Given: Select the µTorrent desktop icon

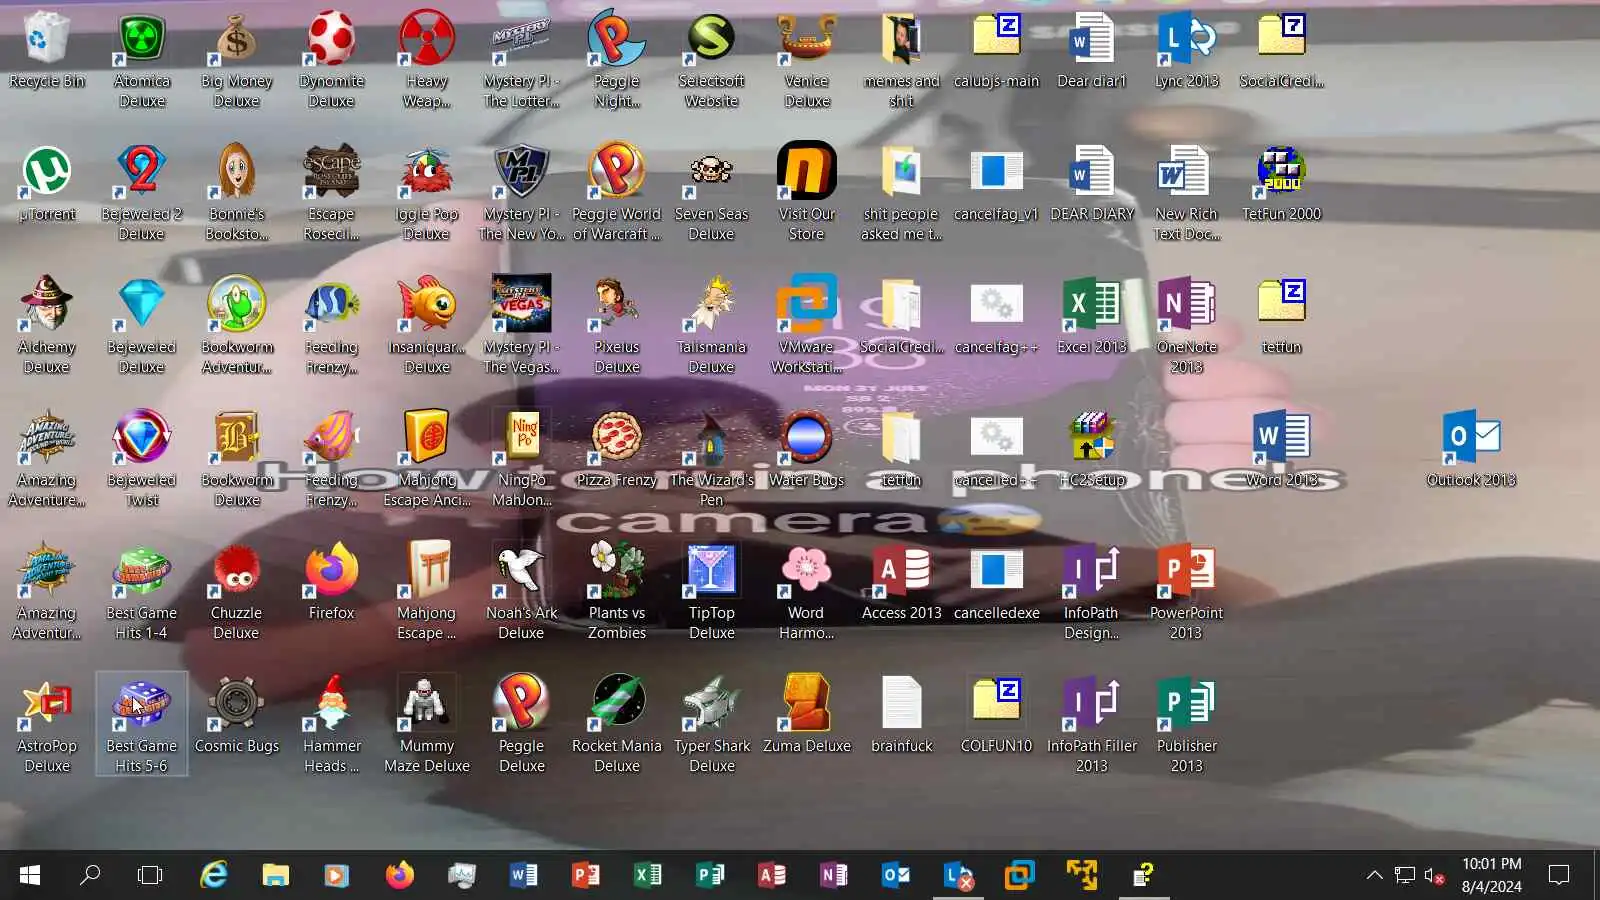Looking at the screenshot, I should (x=47, y=183).
